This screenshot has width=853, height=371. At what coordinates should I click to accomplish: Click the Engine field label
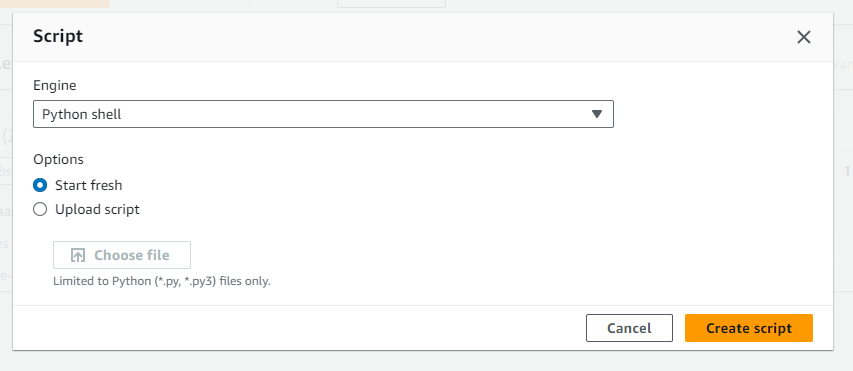[55, 85]
